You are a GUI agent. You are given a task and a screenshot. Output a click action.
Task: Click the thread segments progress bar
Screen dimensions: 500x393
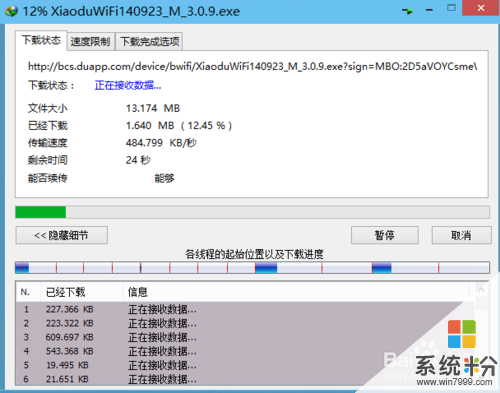point(252,268)
